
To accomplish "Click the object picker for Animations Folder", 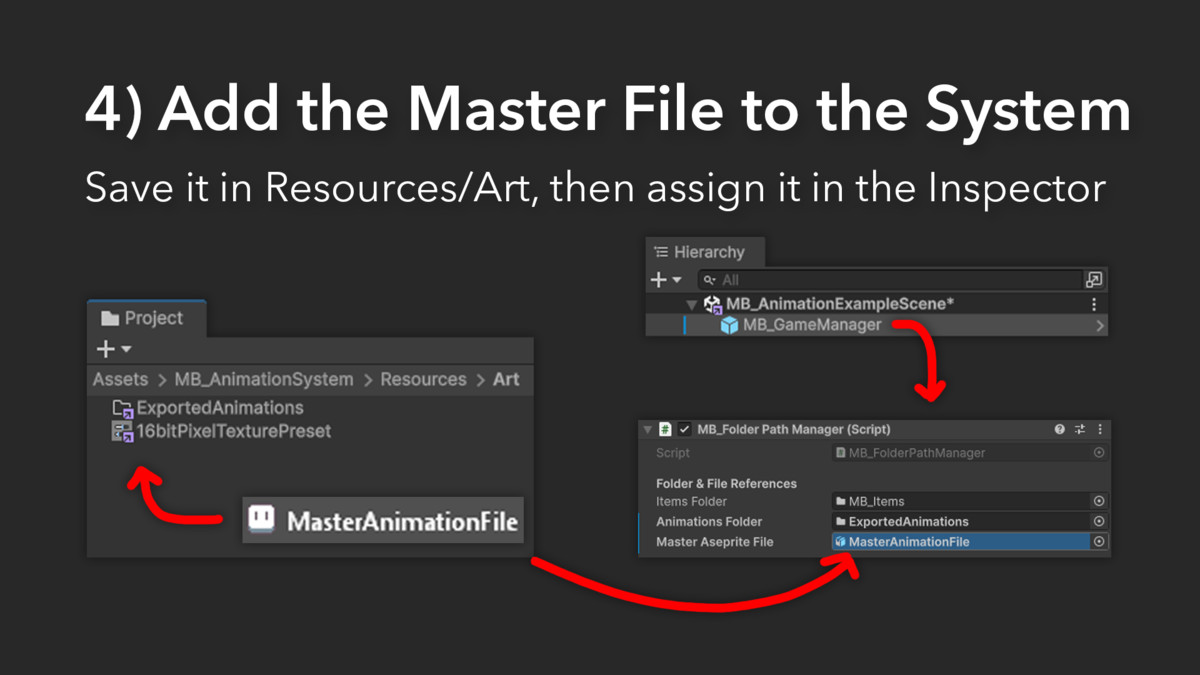I will [1099, 521].
